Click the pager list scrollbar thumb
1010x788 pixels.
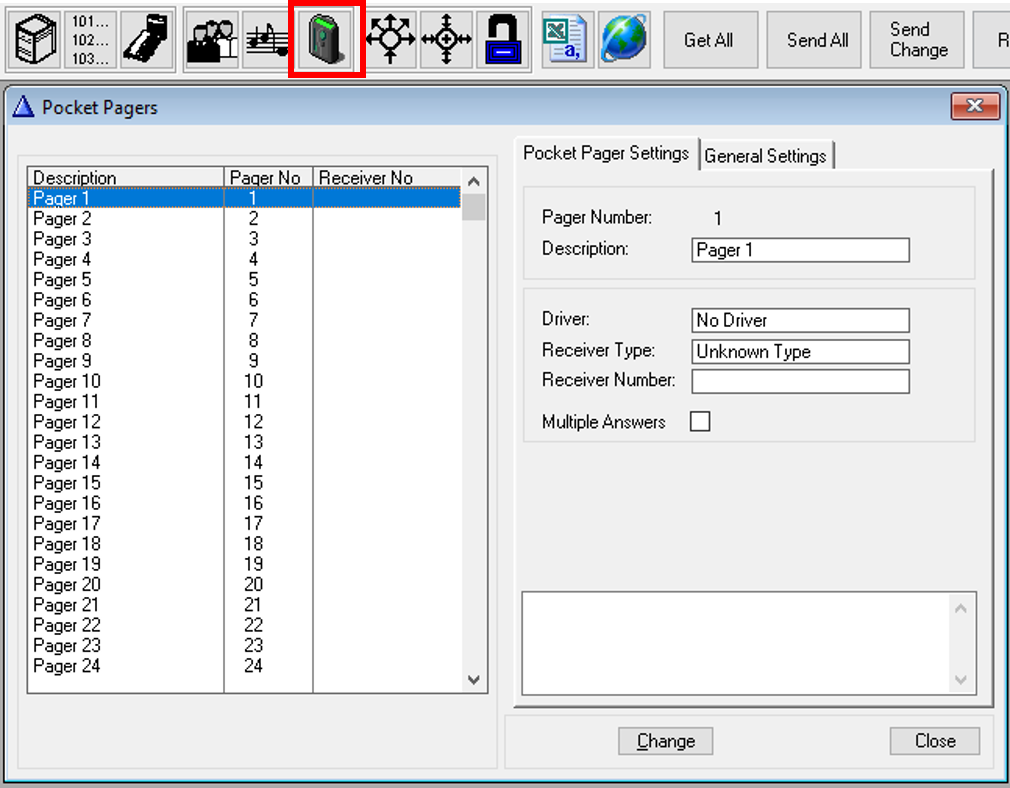click(474, 207)
